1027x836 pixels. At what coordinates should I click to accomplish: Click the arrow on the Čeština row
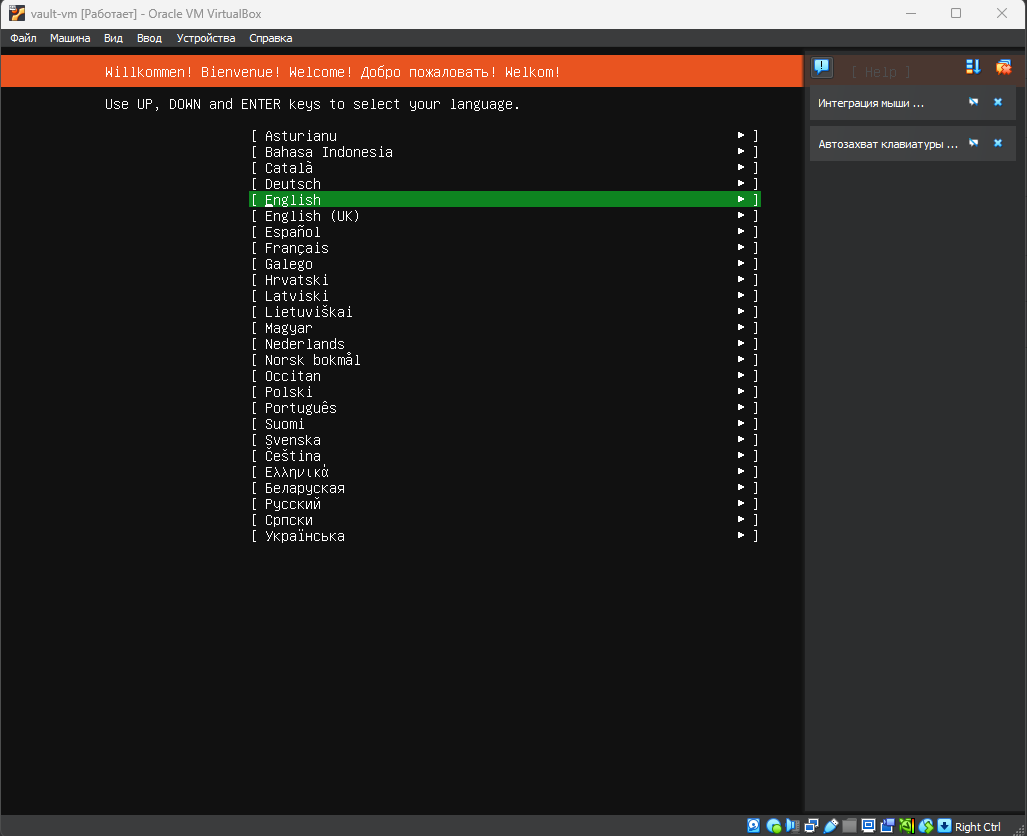tap(741, 455)
